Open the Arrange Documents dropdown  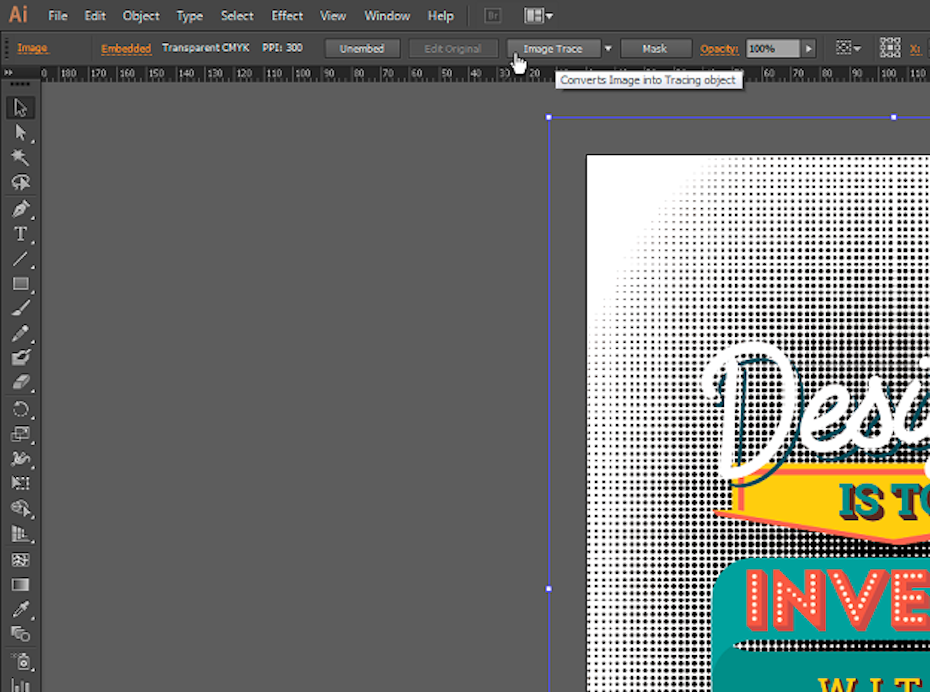coord(538,16)
